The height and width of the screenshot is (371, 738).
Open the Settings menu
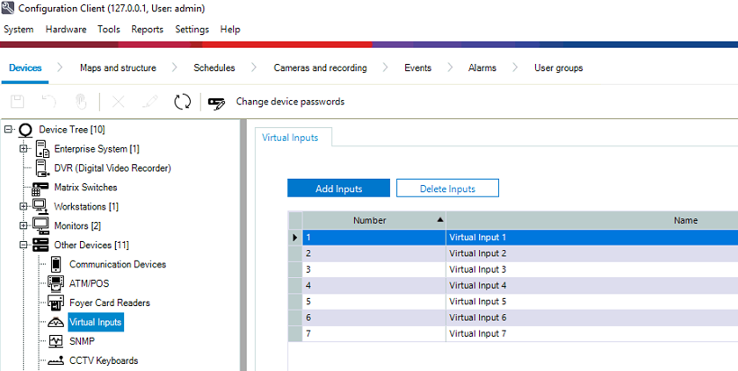click(192, 29)
